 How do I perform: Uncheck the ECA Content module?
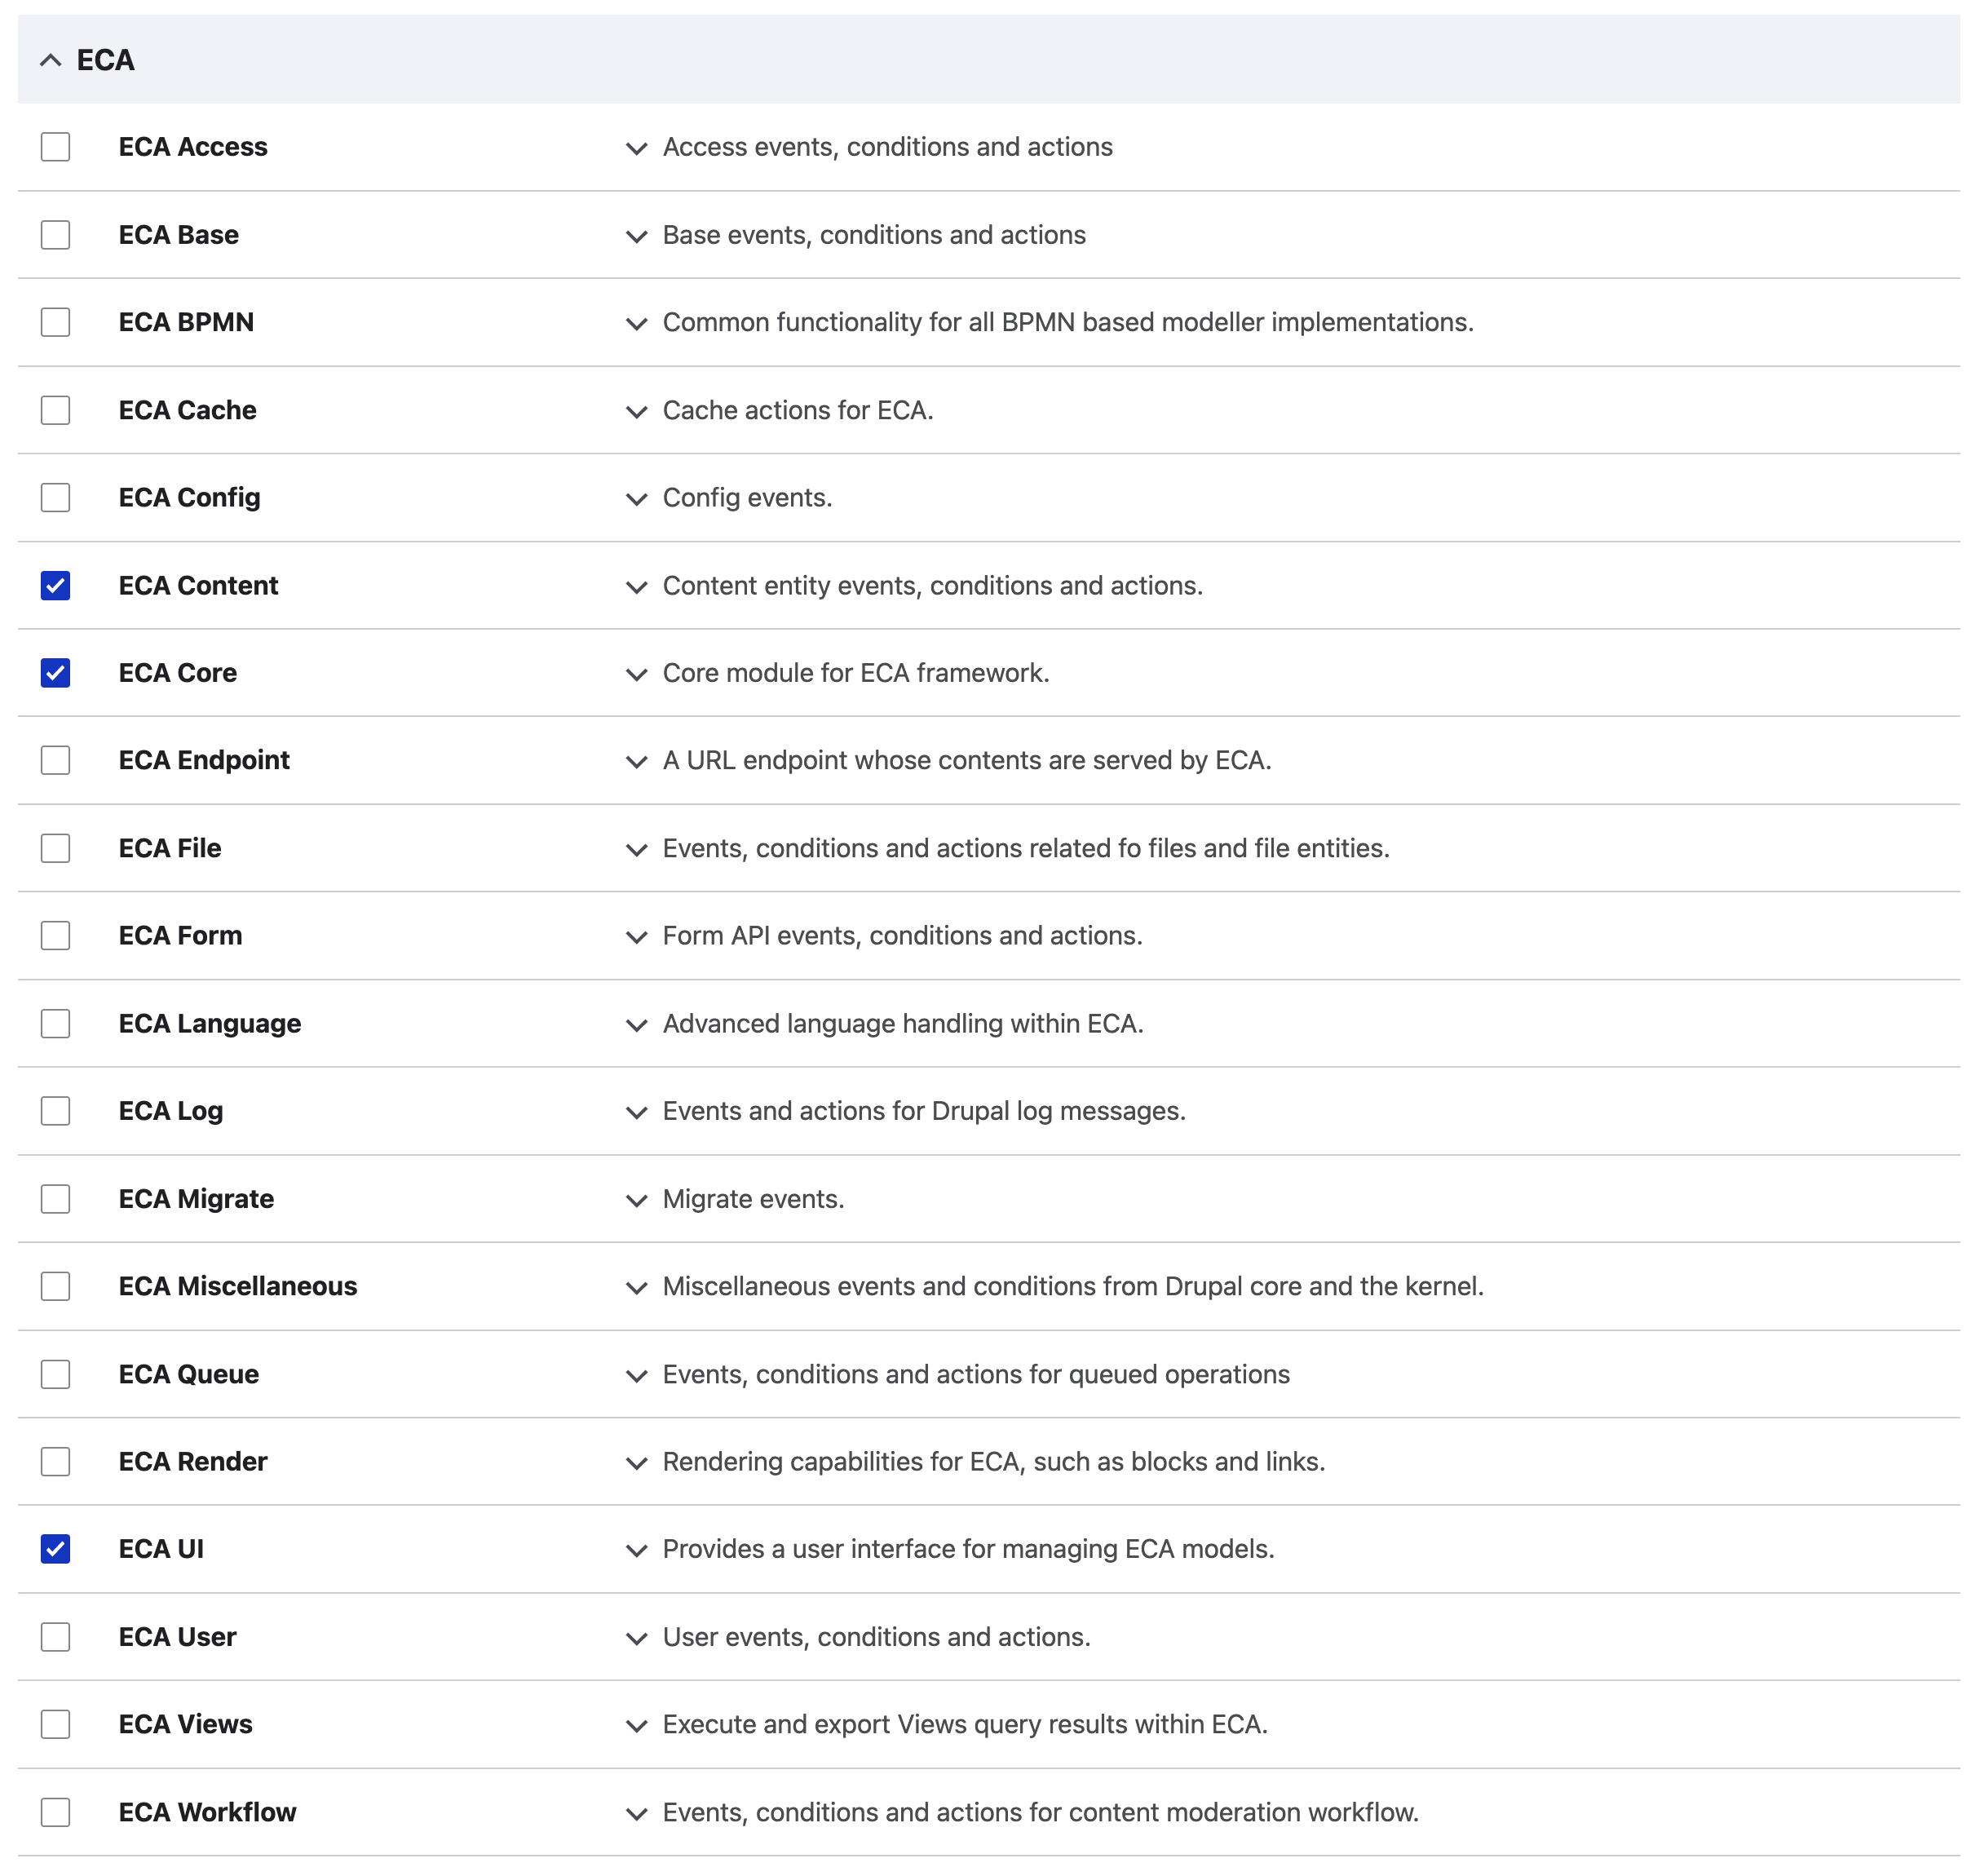(55, 585)
